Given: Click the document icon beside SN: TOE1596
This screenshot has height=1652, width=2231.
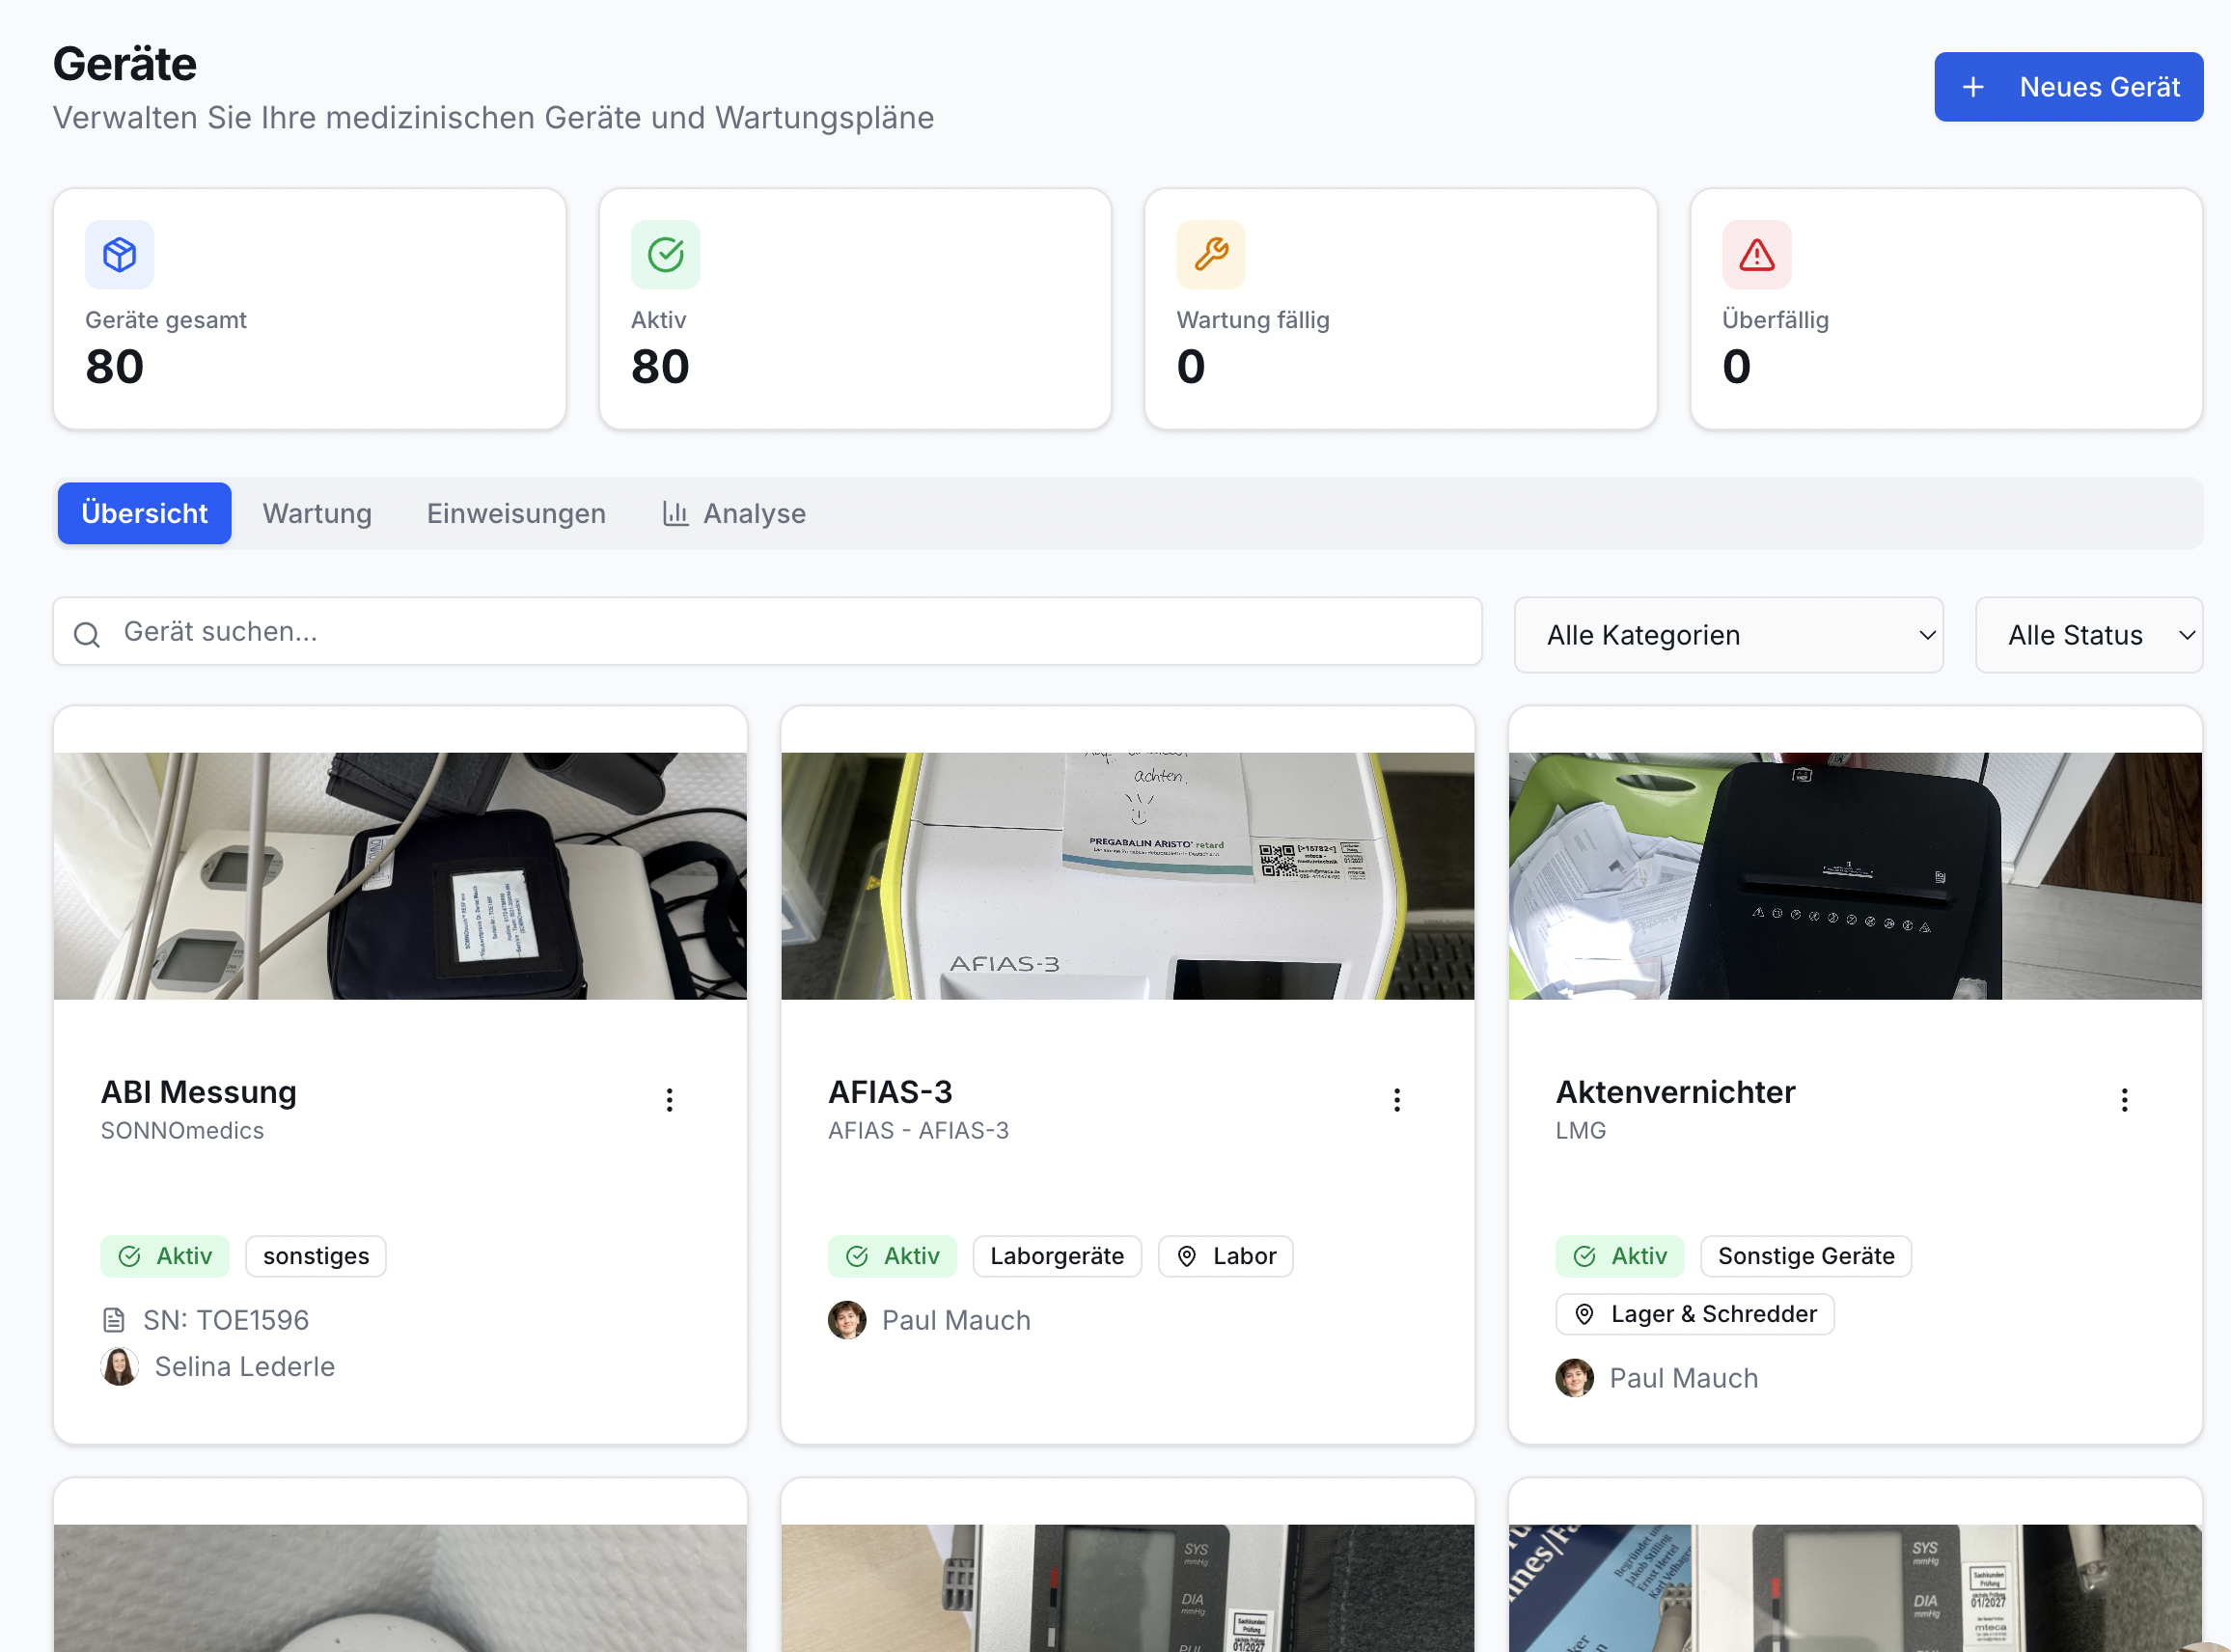Looking at the screenshot, I should [x=114, y=1320].
